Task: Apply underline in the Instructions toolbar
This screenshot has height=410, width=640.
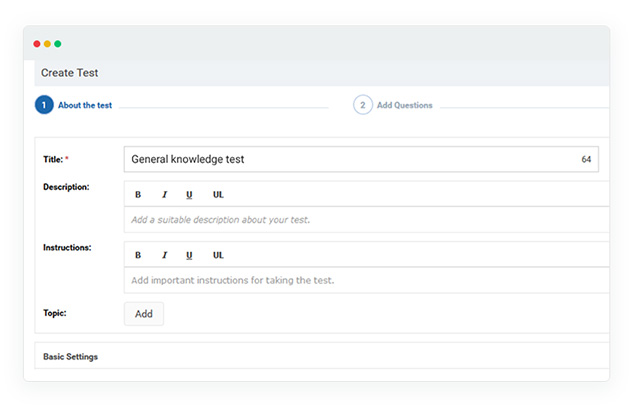Action: tap(189, 255)
